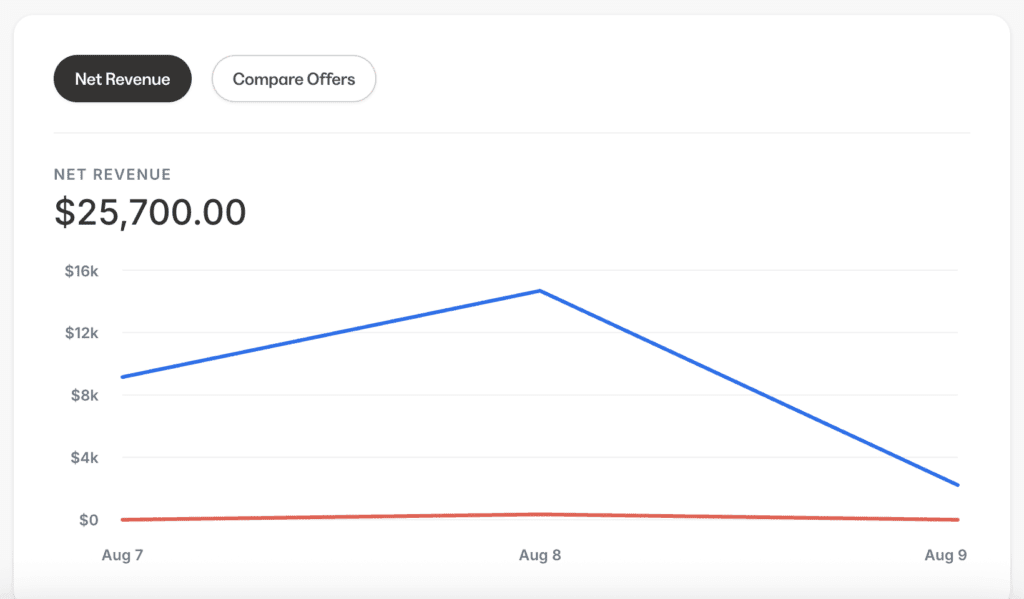Click the red line start at Aug 7
This screenshot has width=1024, height=599.
point(123,519)
